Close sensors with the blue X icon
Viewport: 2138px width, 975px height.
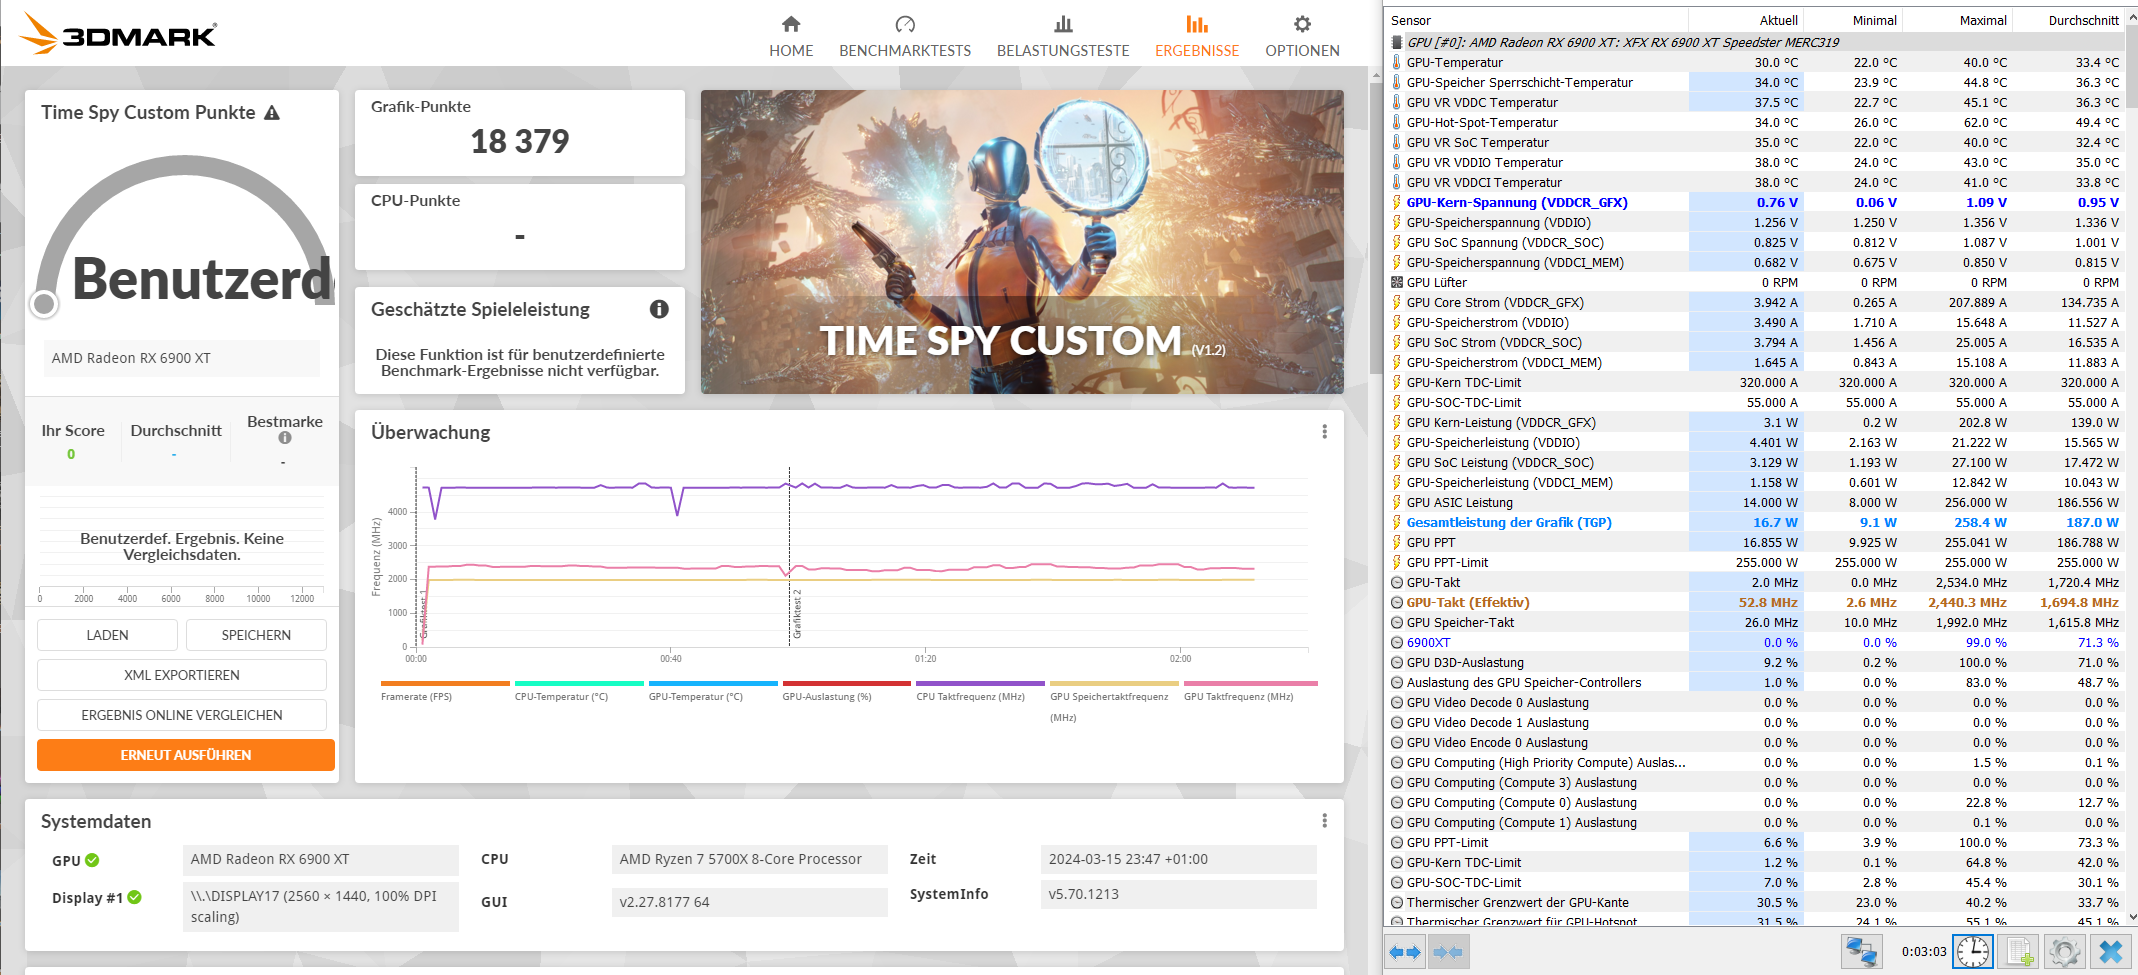[x=2111, y=951]
